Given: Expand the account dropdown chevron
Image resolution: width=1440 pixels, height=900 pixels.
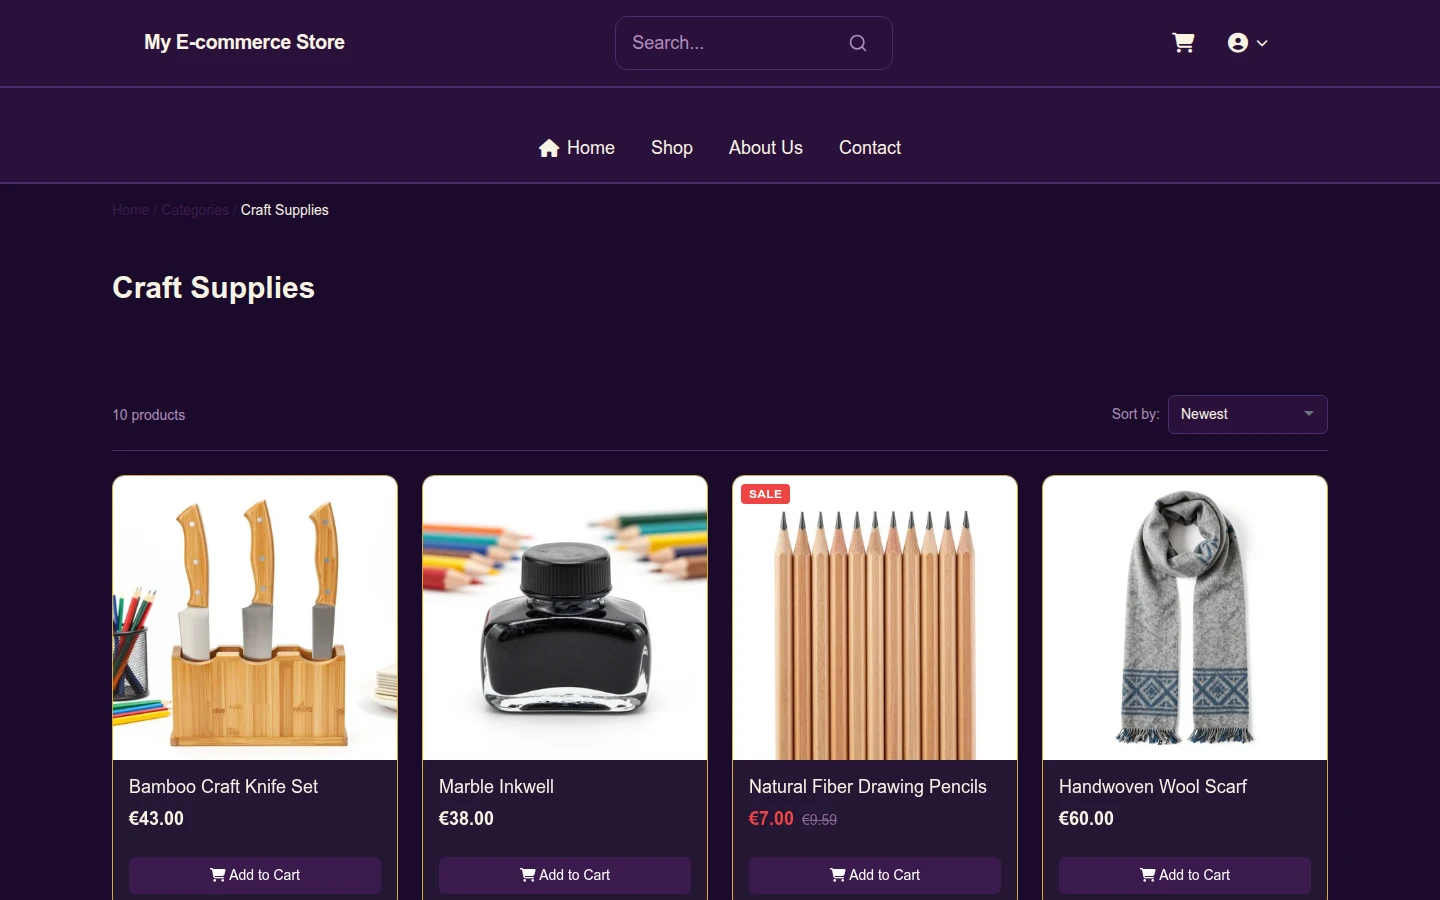Looking at the screenshot, I should pyautogui.click(x=1262, y=43).
